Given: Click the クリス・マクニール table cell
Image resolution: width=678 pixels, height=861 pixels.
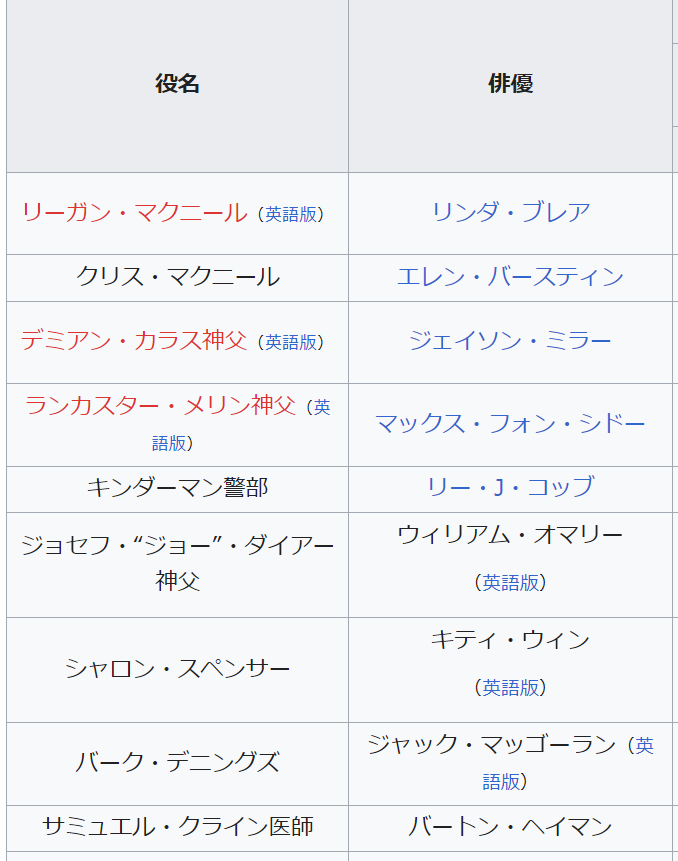Looking at the screenshot, I should coord(177,277).
